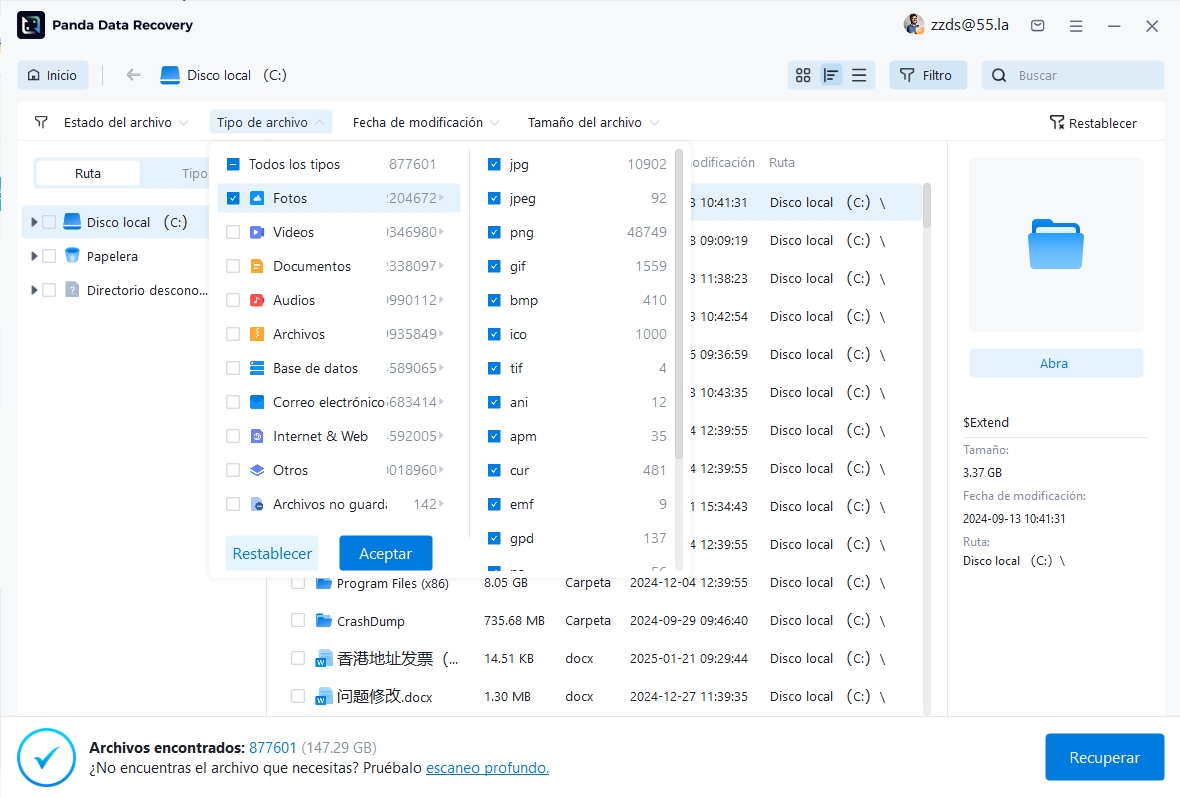Click the Inicio home button
The width and height of the screenshot is (1180, 798).
[x=52, y=75]
